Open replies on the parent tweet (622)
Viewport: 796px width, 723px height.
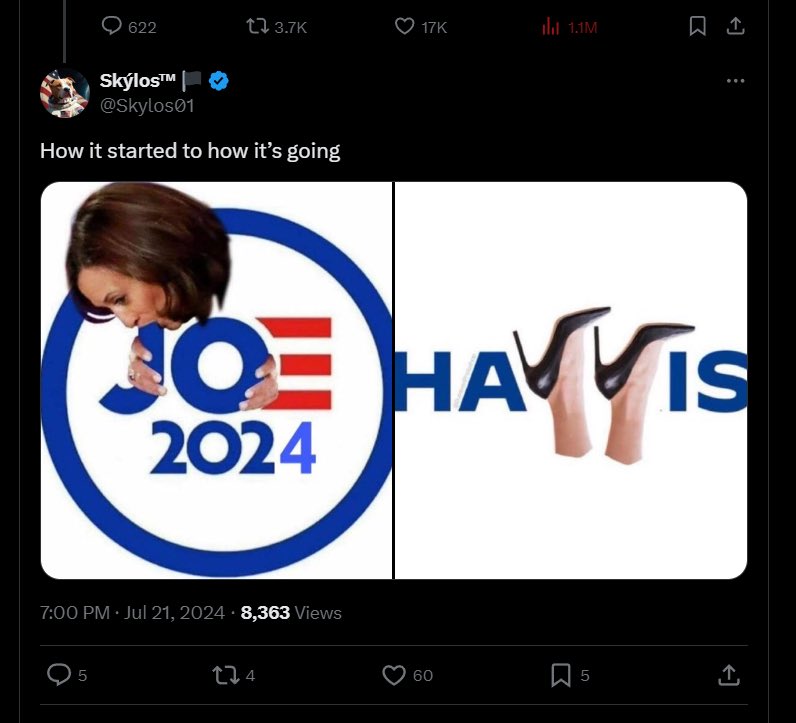click(x=128, y=26)
